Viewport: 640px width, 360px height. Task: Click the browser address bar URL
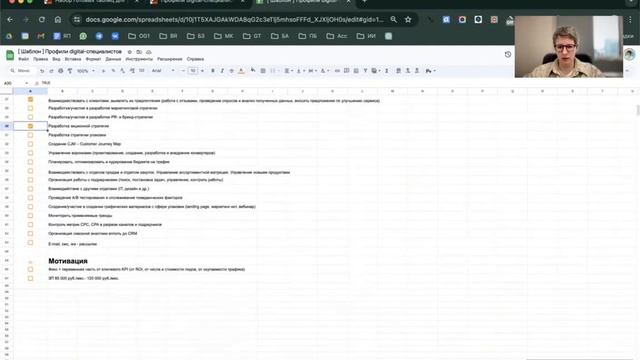pos(234,20)
